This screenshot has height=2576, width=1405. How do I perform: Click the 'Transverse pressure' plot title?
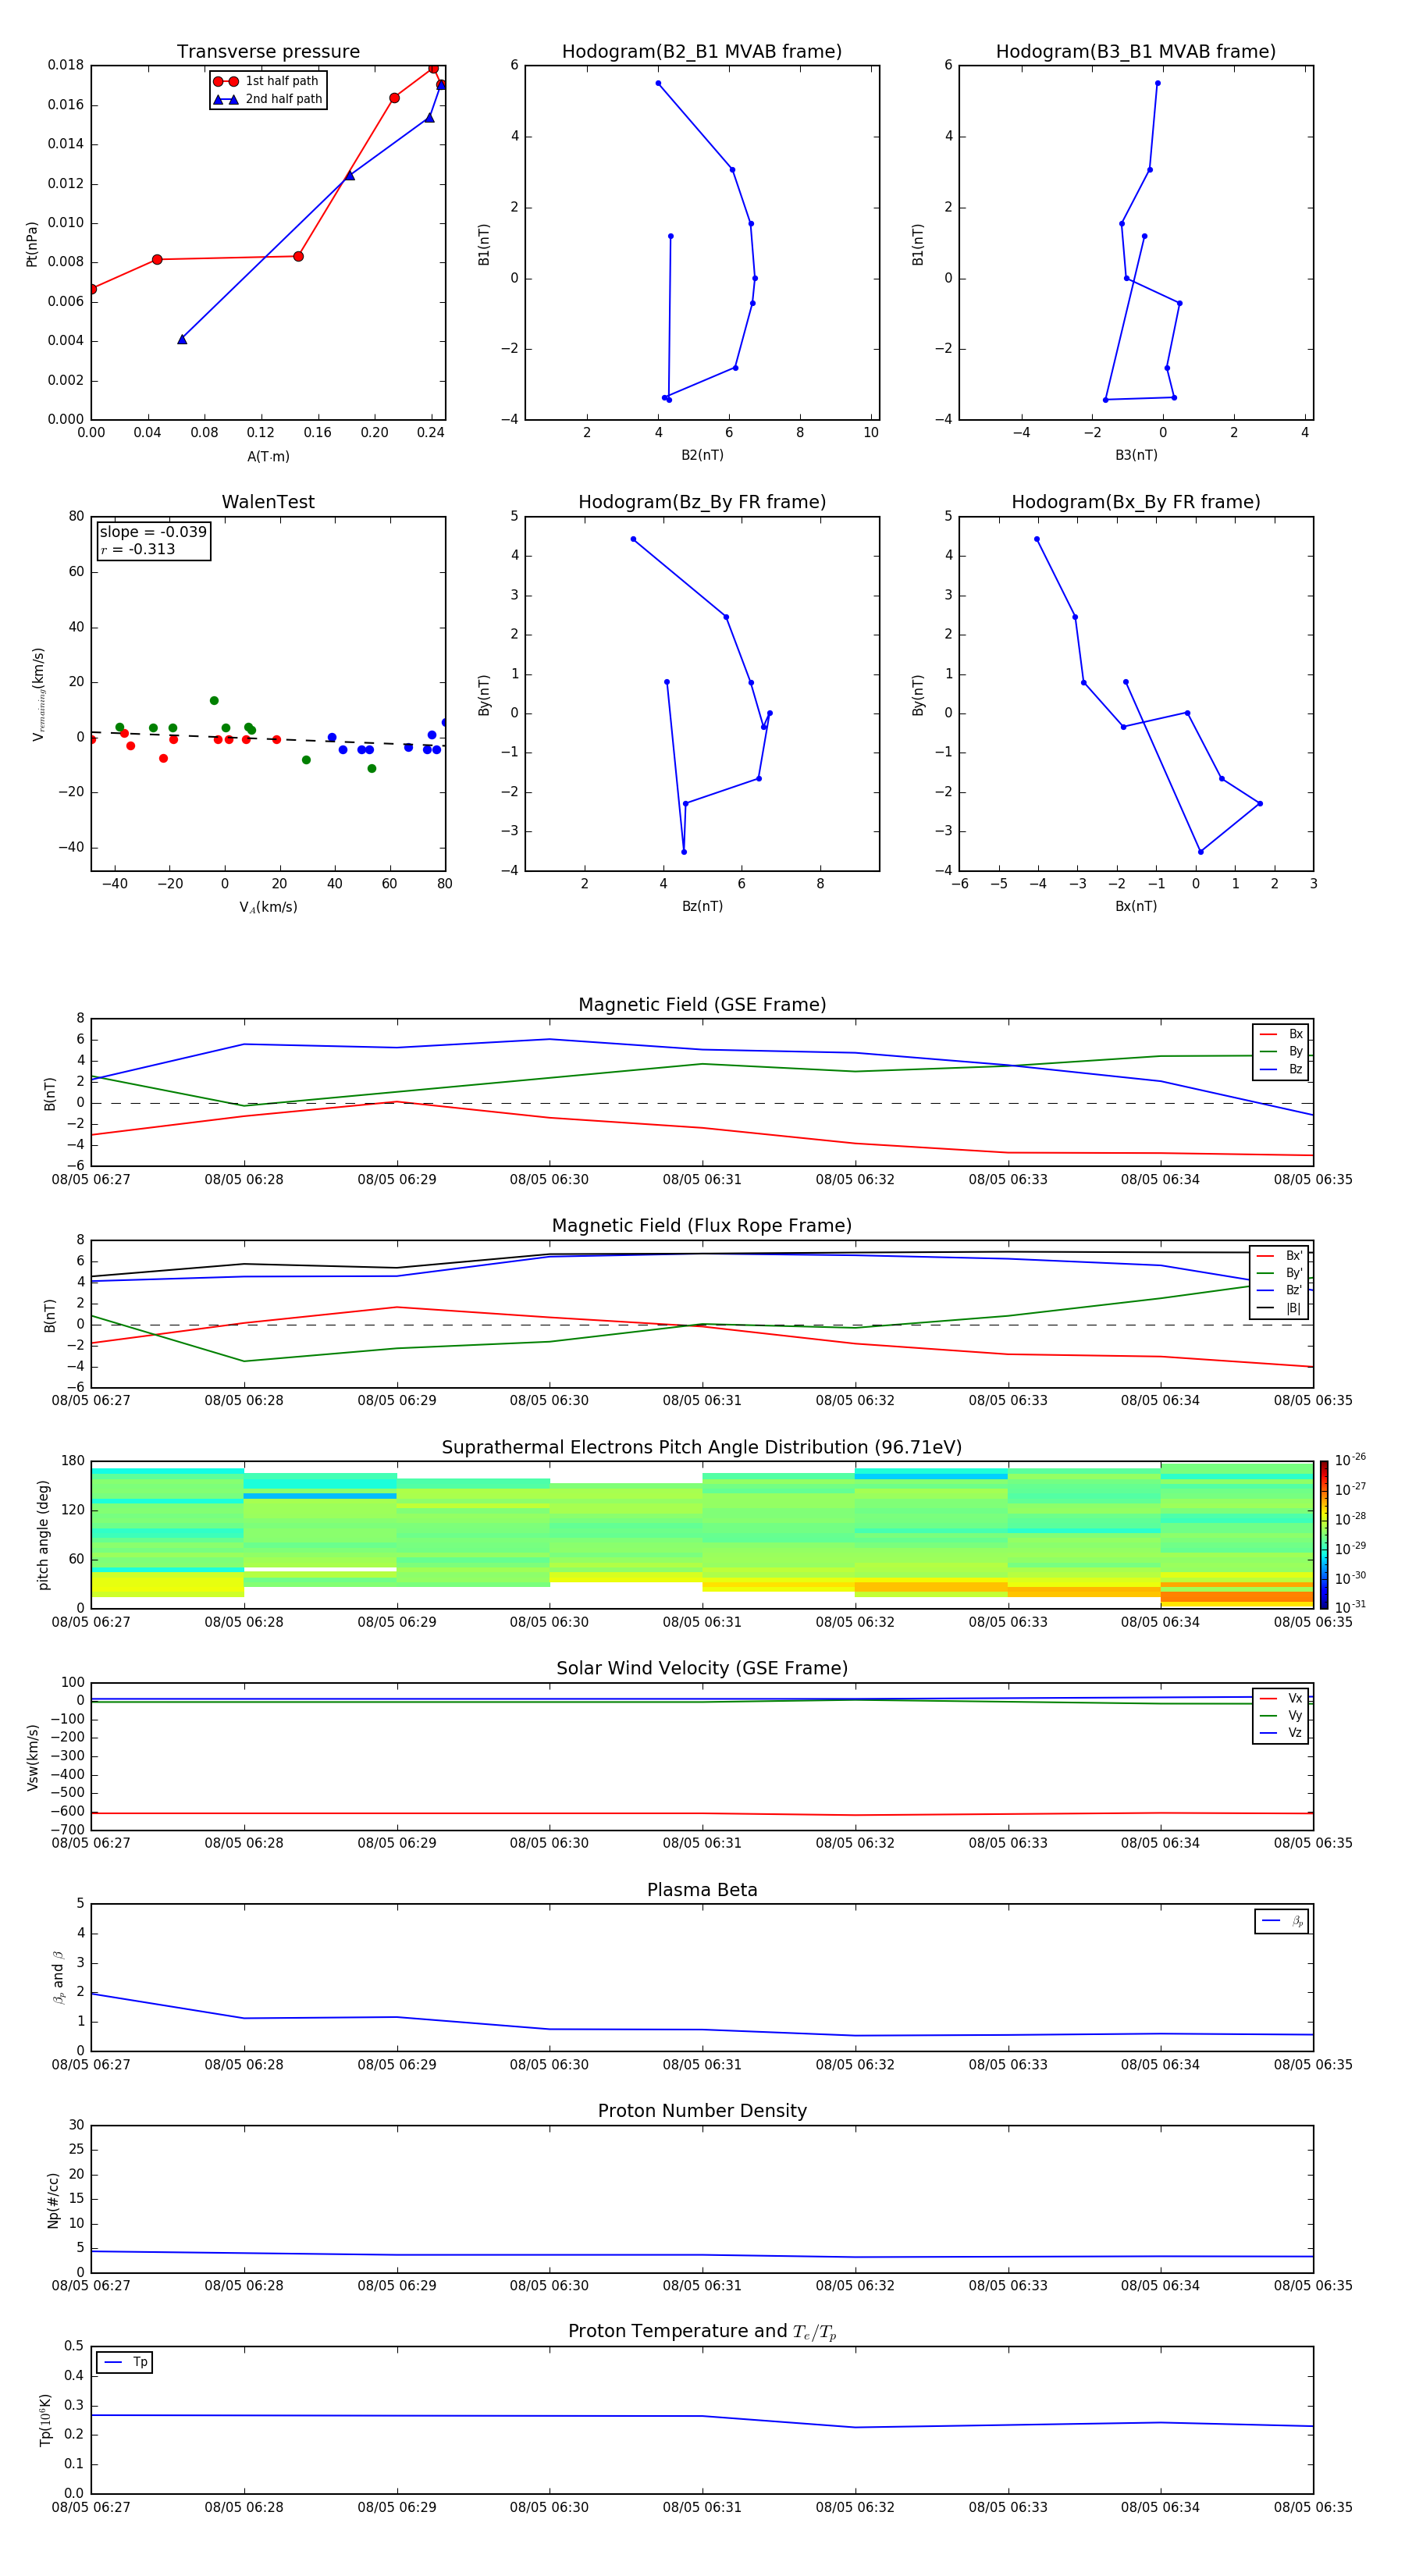tap(268, 51)
